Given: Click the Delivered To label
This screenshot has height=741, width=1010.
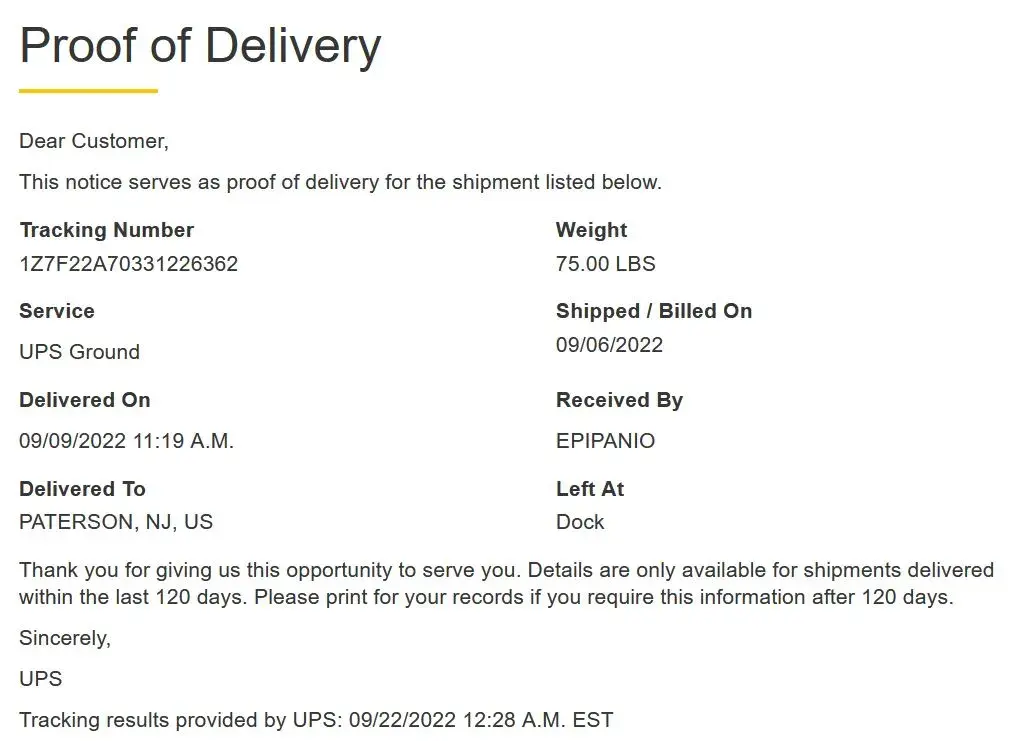Looking at the screenshot, I should point(82,489).
